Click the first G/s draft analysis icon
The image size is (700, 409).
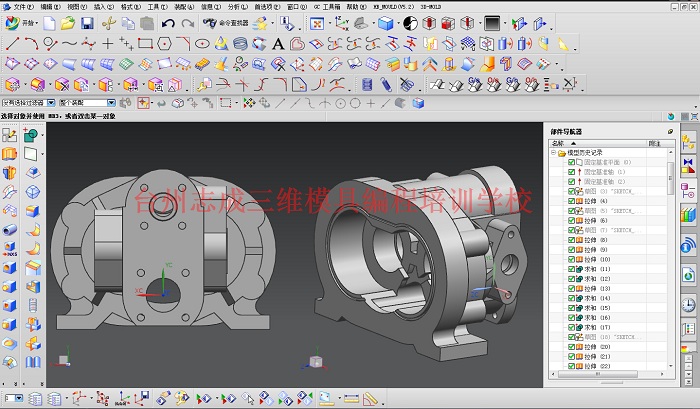[x=475, y=84]
